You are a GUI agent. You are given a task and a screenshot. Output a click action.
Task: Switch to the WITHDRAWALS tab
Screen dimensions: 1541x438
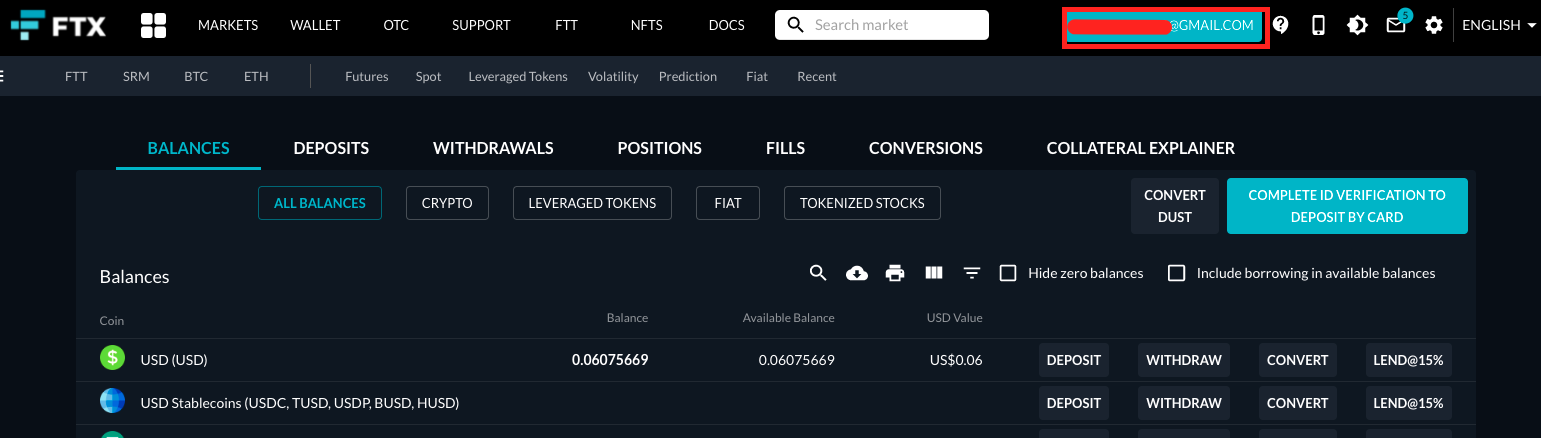[x=493, y=148]
